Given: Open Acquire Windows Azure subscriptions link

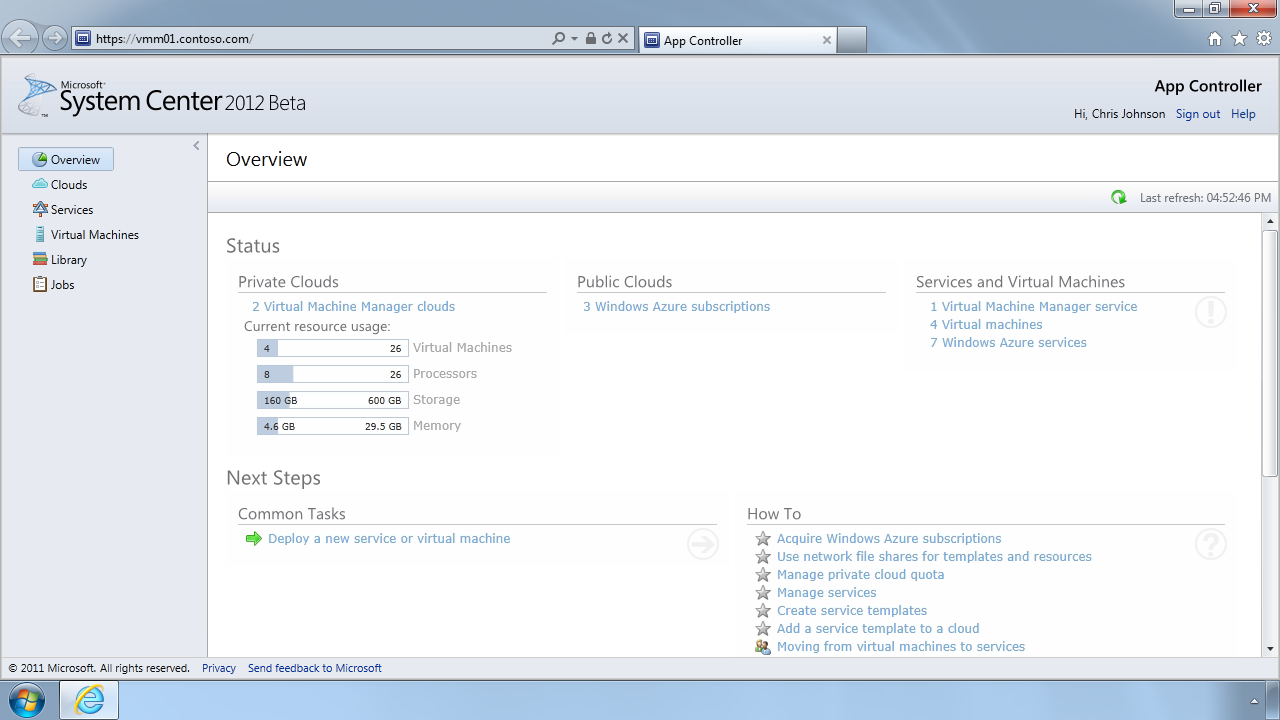Looking at the screenshot, I should pyautogui.click(x=889, y=539).
